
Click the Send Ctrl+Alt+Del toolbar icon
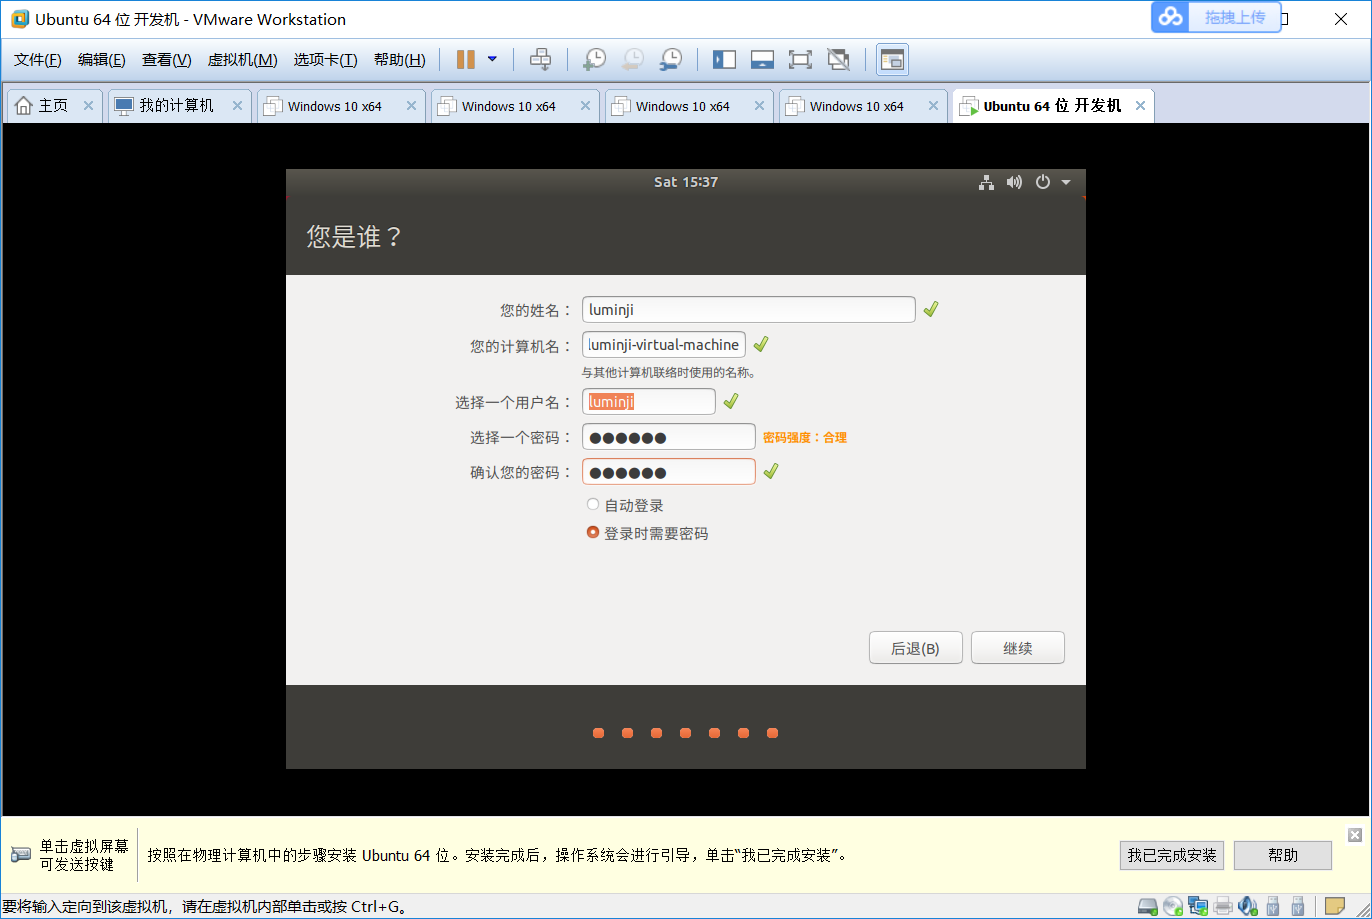[x=540, y=60]
